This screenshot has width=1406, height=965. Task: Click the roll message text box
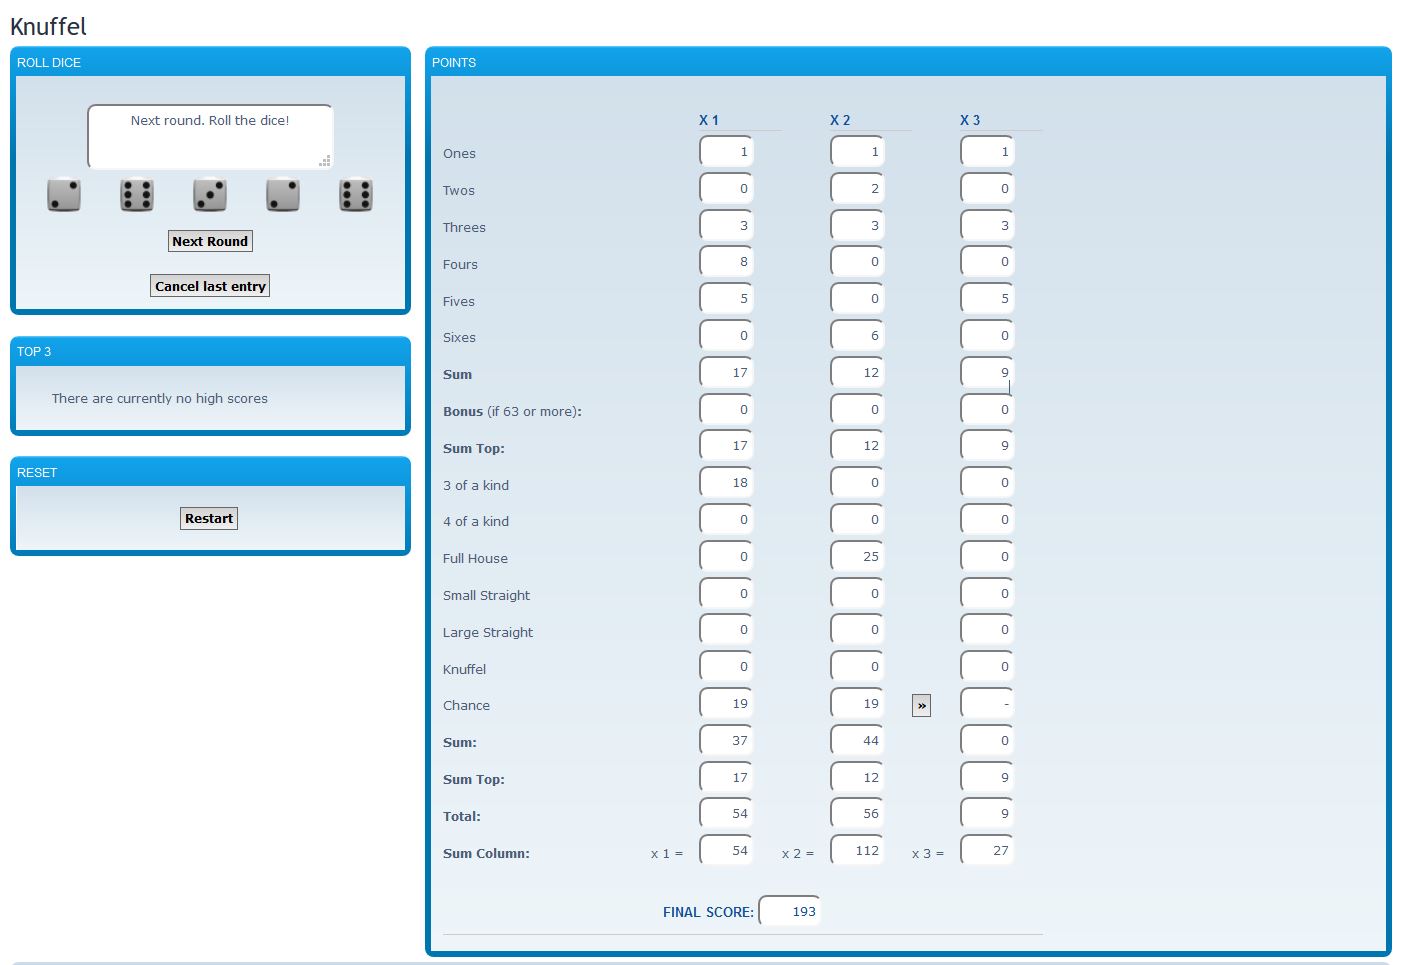click(x=210, y=136)
